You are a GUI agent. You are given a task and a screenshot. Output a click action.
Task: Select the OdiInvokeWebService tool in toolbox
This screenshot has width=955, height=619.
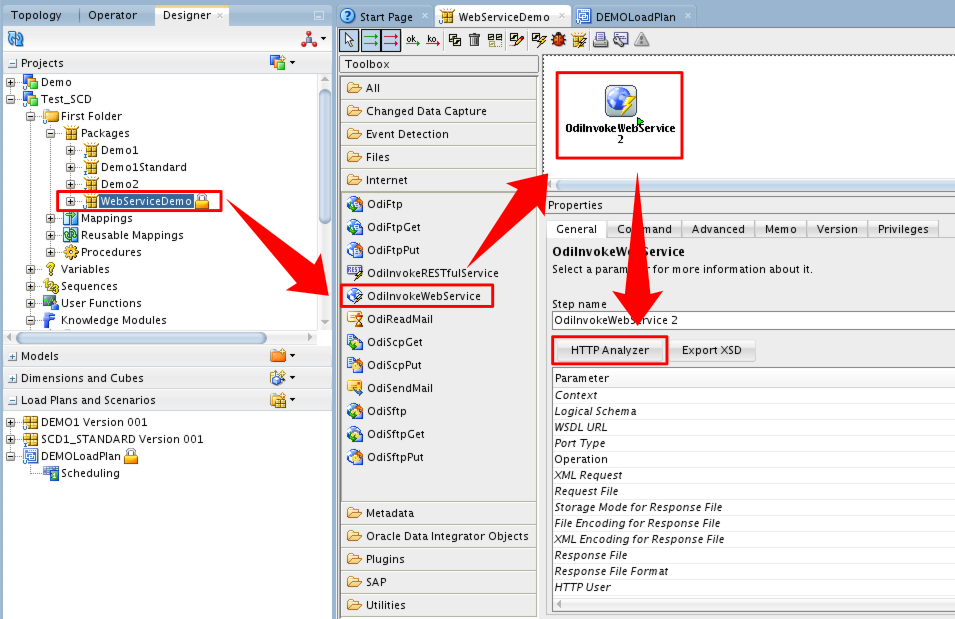[x=414, y=296]
